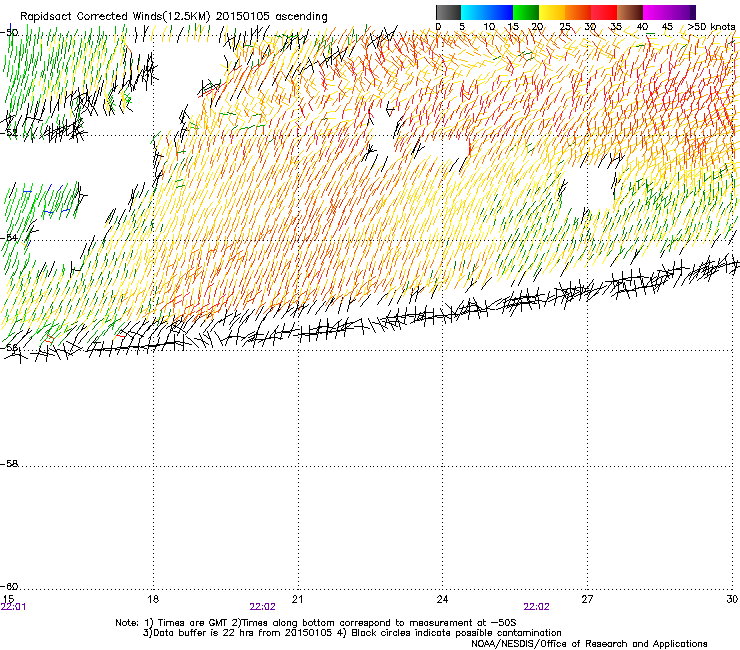The width and height of the screenshot is (740, 650).
Task: Click the note 'Black circles indicate possible contamination'
Action: click(x=456, y=633)
